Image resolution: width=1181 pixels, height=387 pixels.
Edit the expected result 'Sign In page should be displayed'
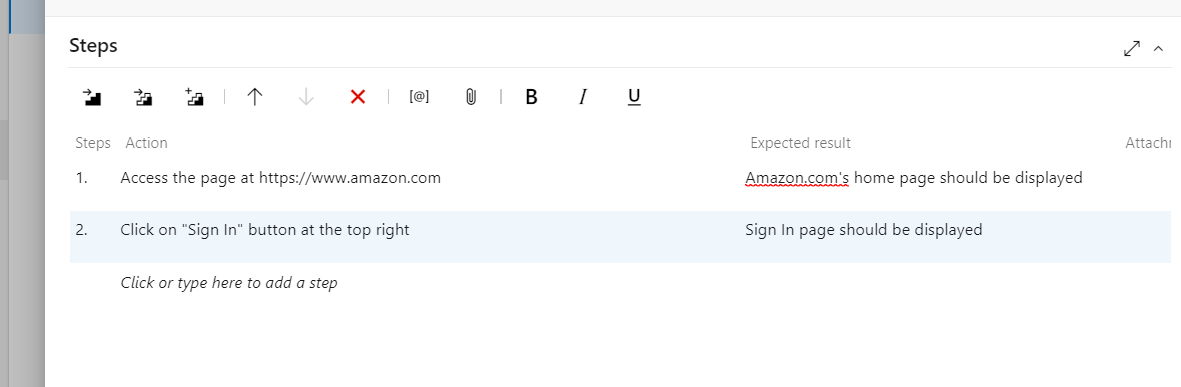pyautogui.click(x=864, y=230)
